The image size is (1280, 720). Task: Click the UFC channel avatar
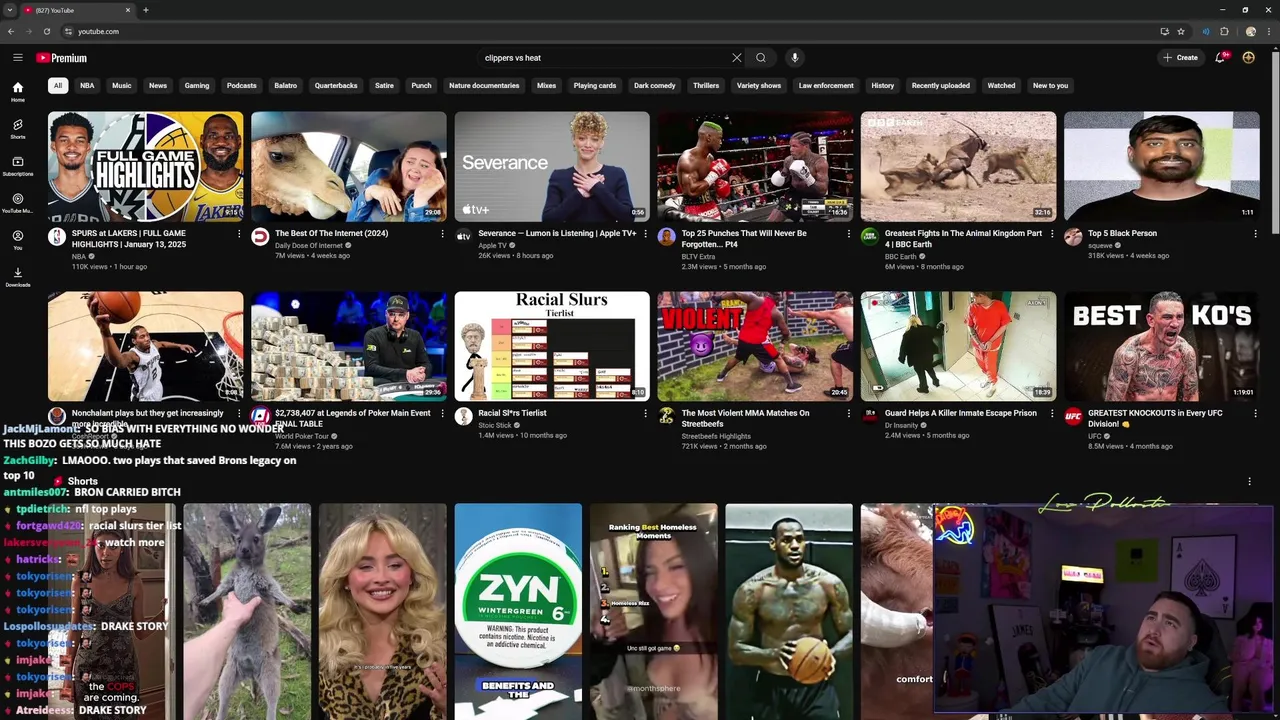tap(1073, 416)
